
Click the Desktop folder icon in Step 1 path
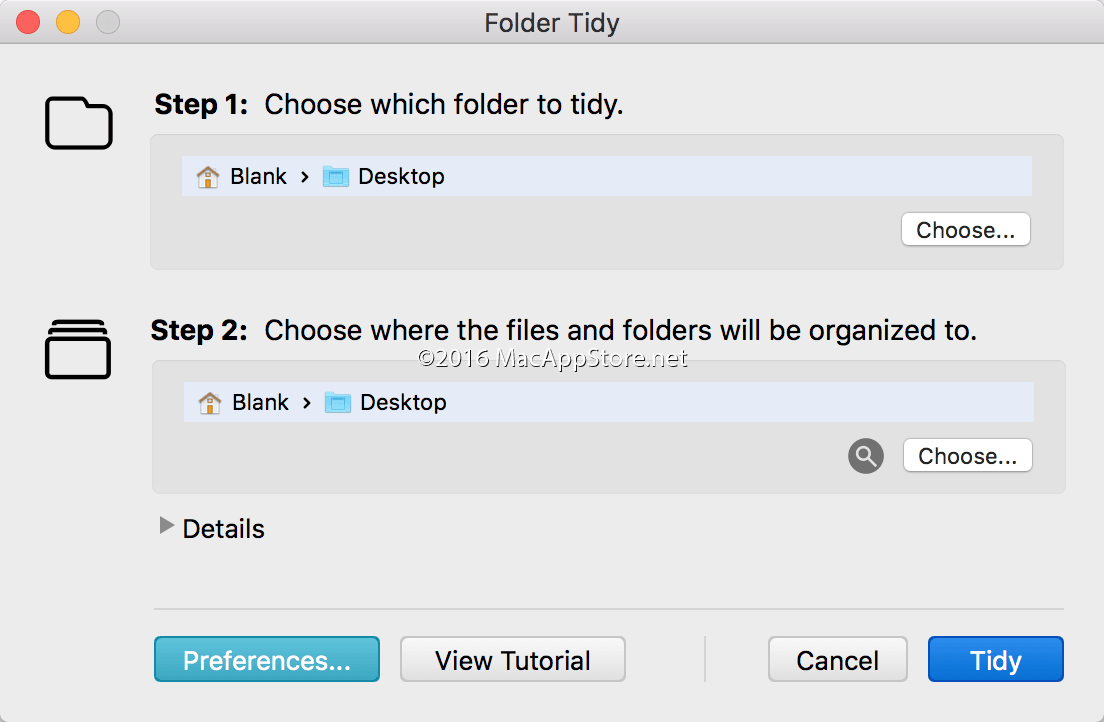336,177
